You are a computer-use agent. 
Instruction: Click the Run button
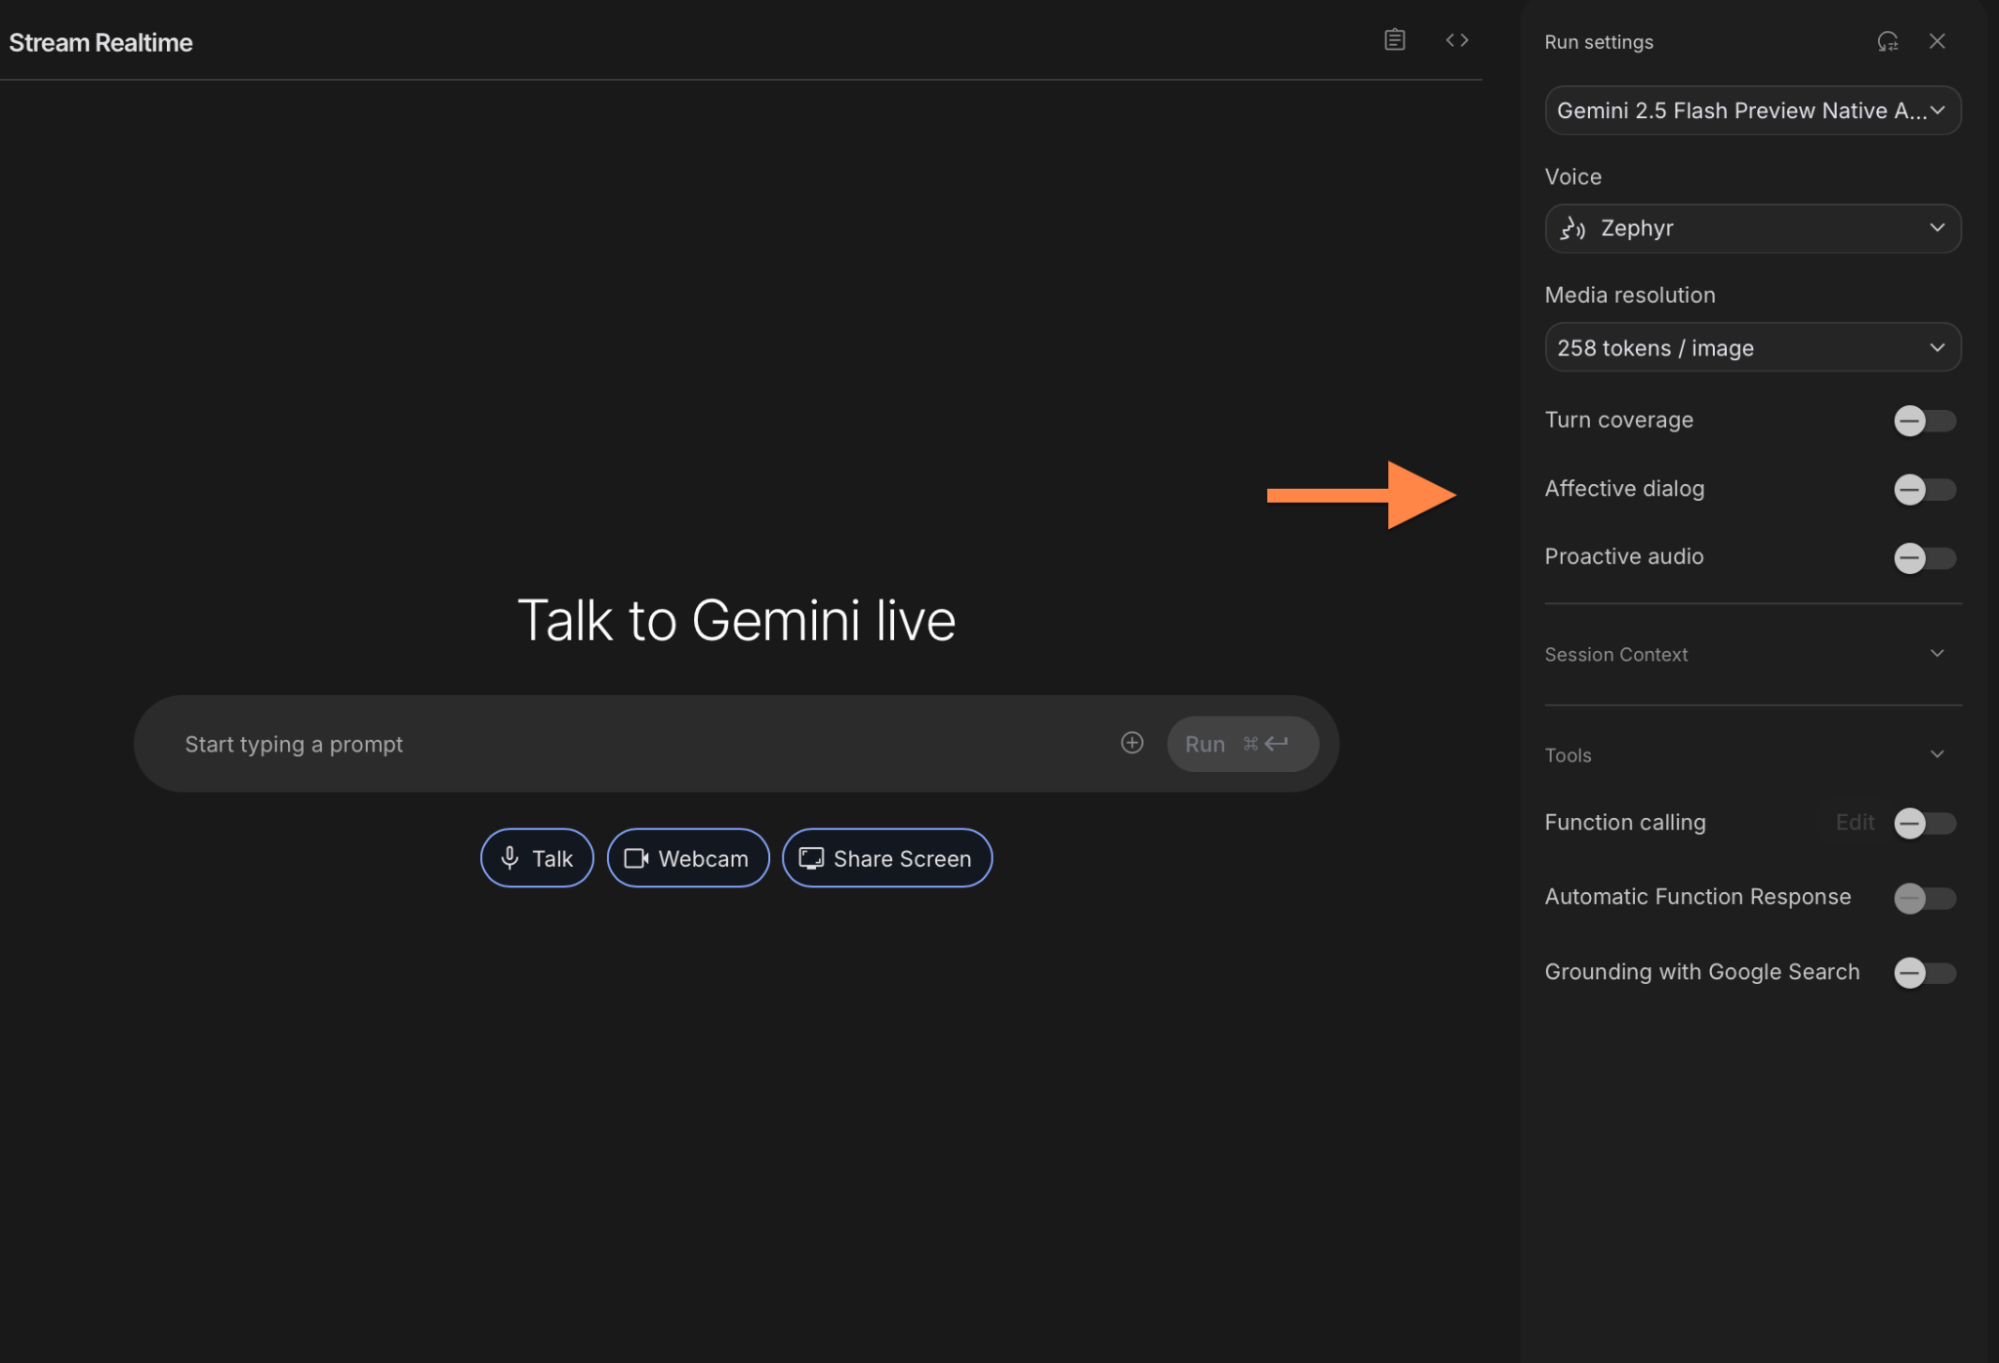tap(1242, 744)
